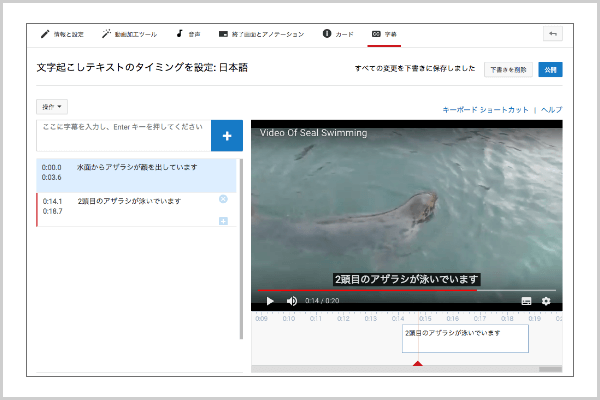The width and height of the screenshot is (600, 400).
Task: Click the horizontal timeline scrollbar thumb
Action: [x=550, y=369]
